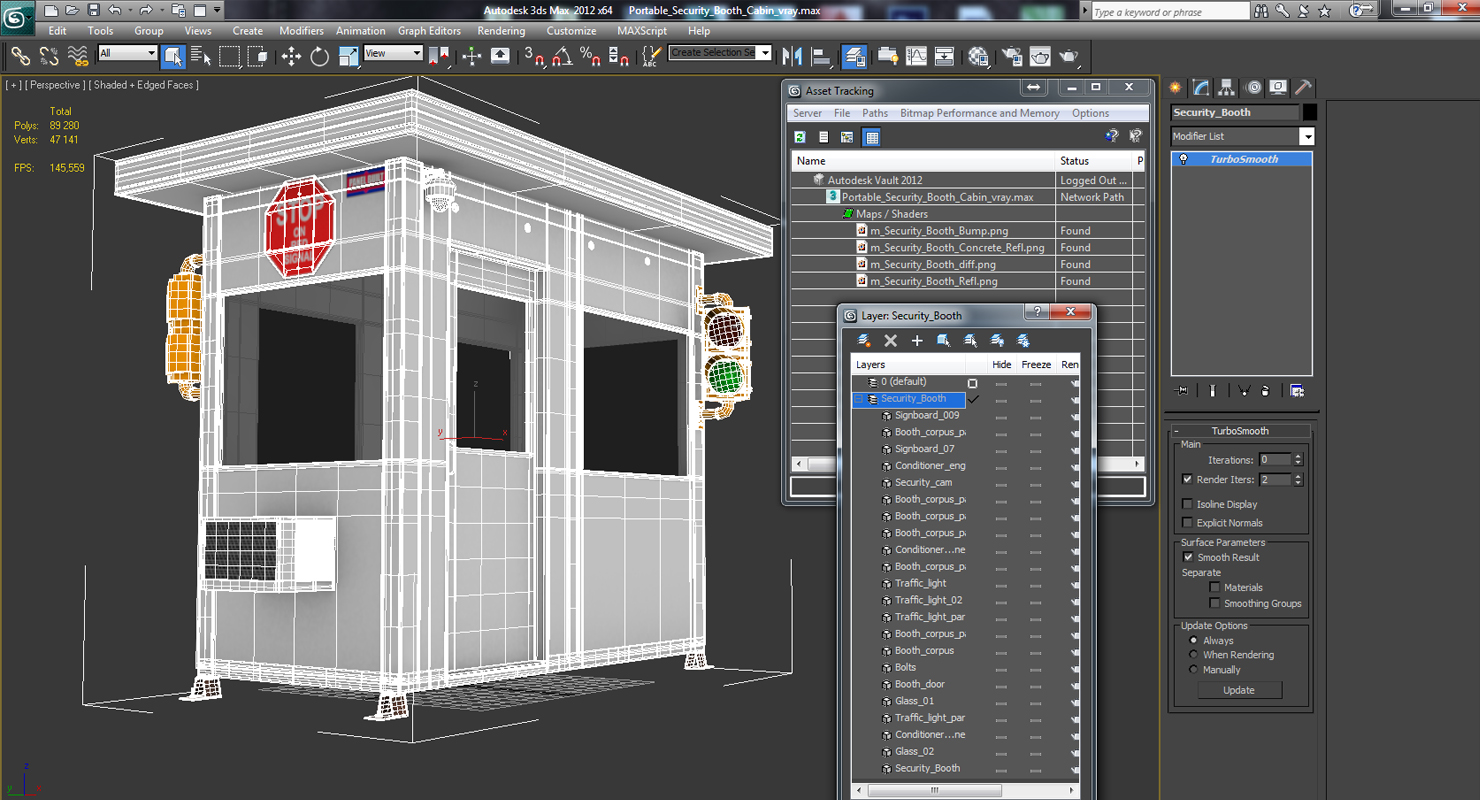This screenshot has width=1480, height=800.
Task: Click the Render Production teapot icon
Action: (x=1068, y=56)
